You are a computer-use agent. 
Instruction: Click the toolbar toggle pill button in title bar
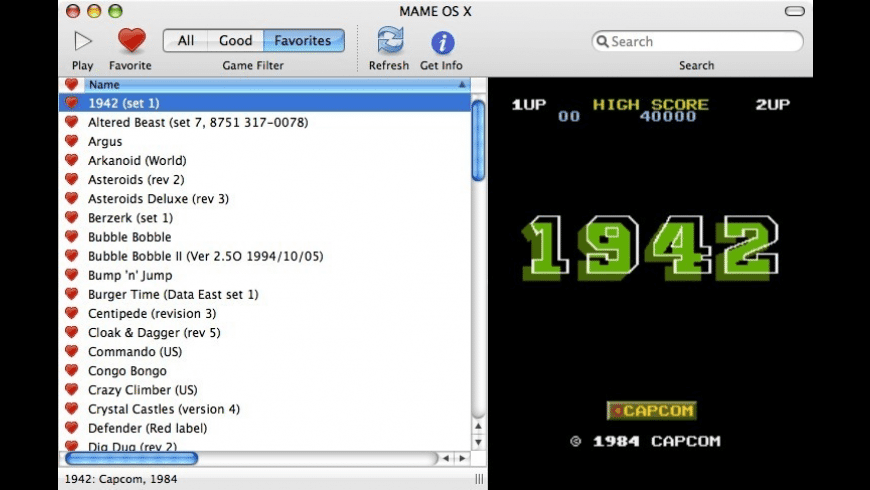tap(795, 11)
